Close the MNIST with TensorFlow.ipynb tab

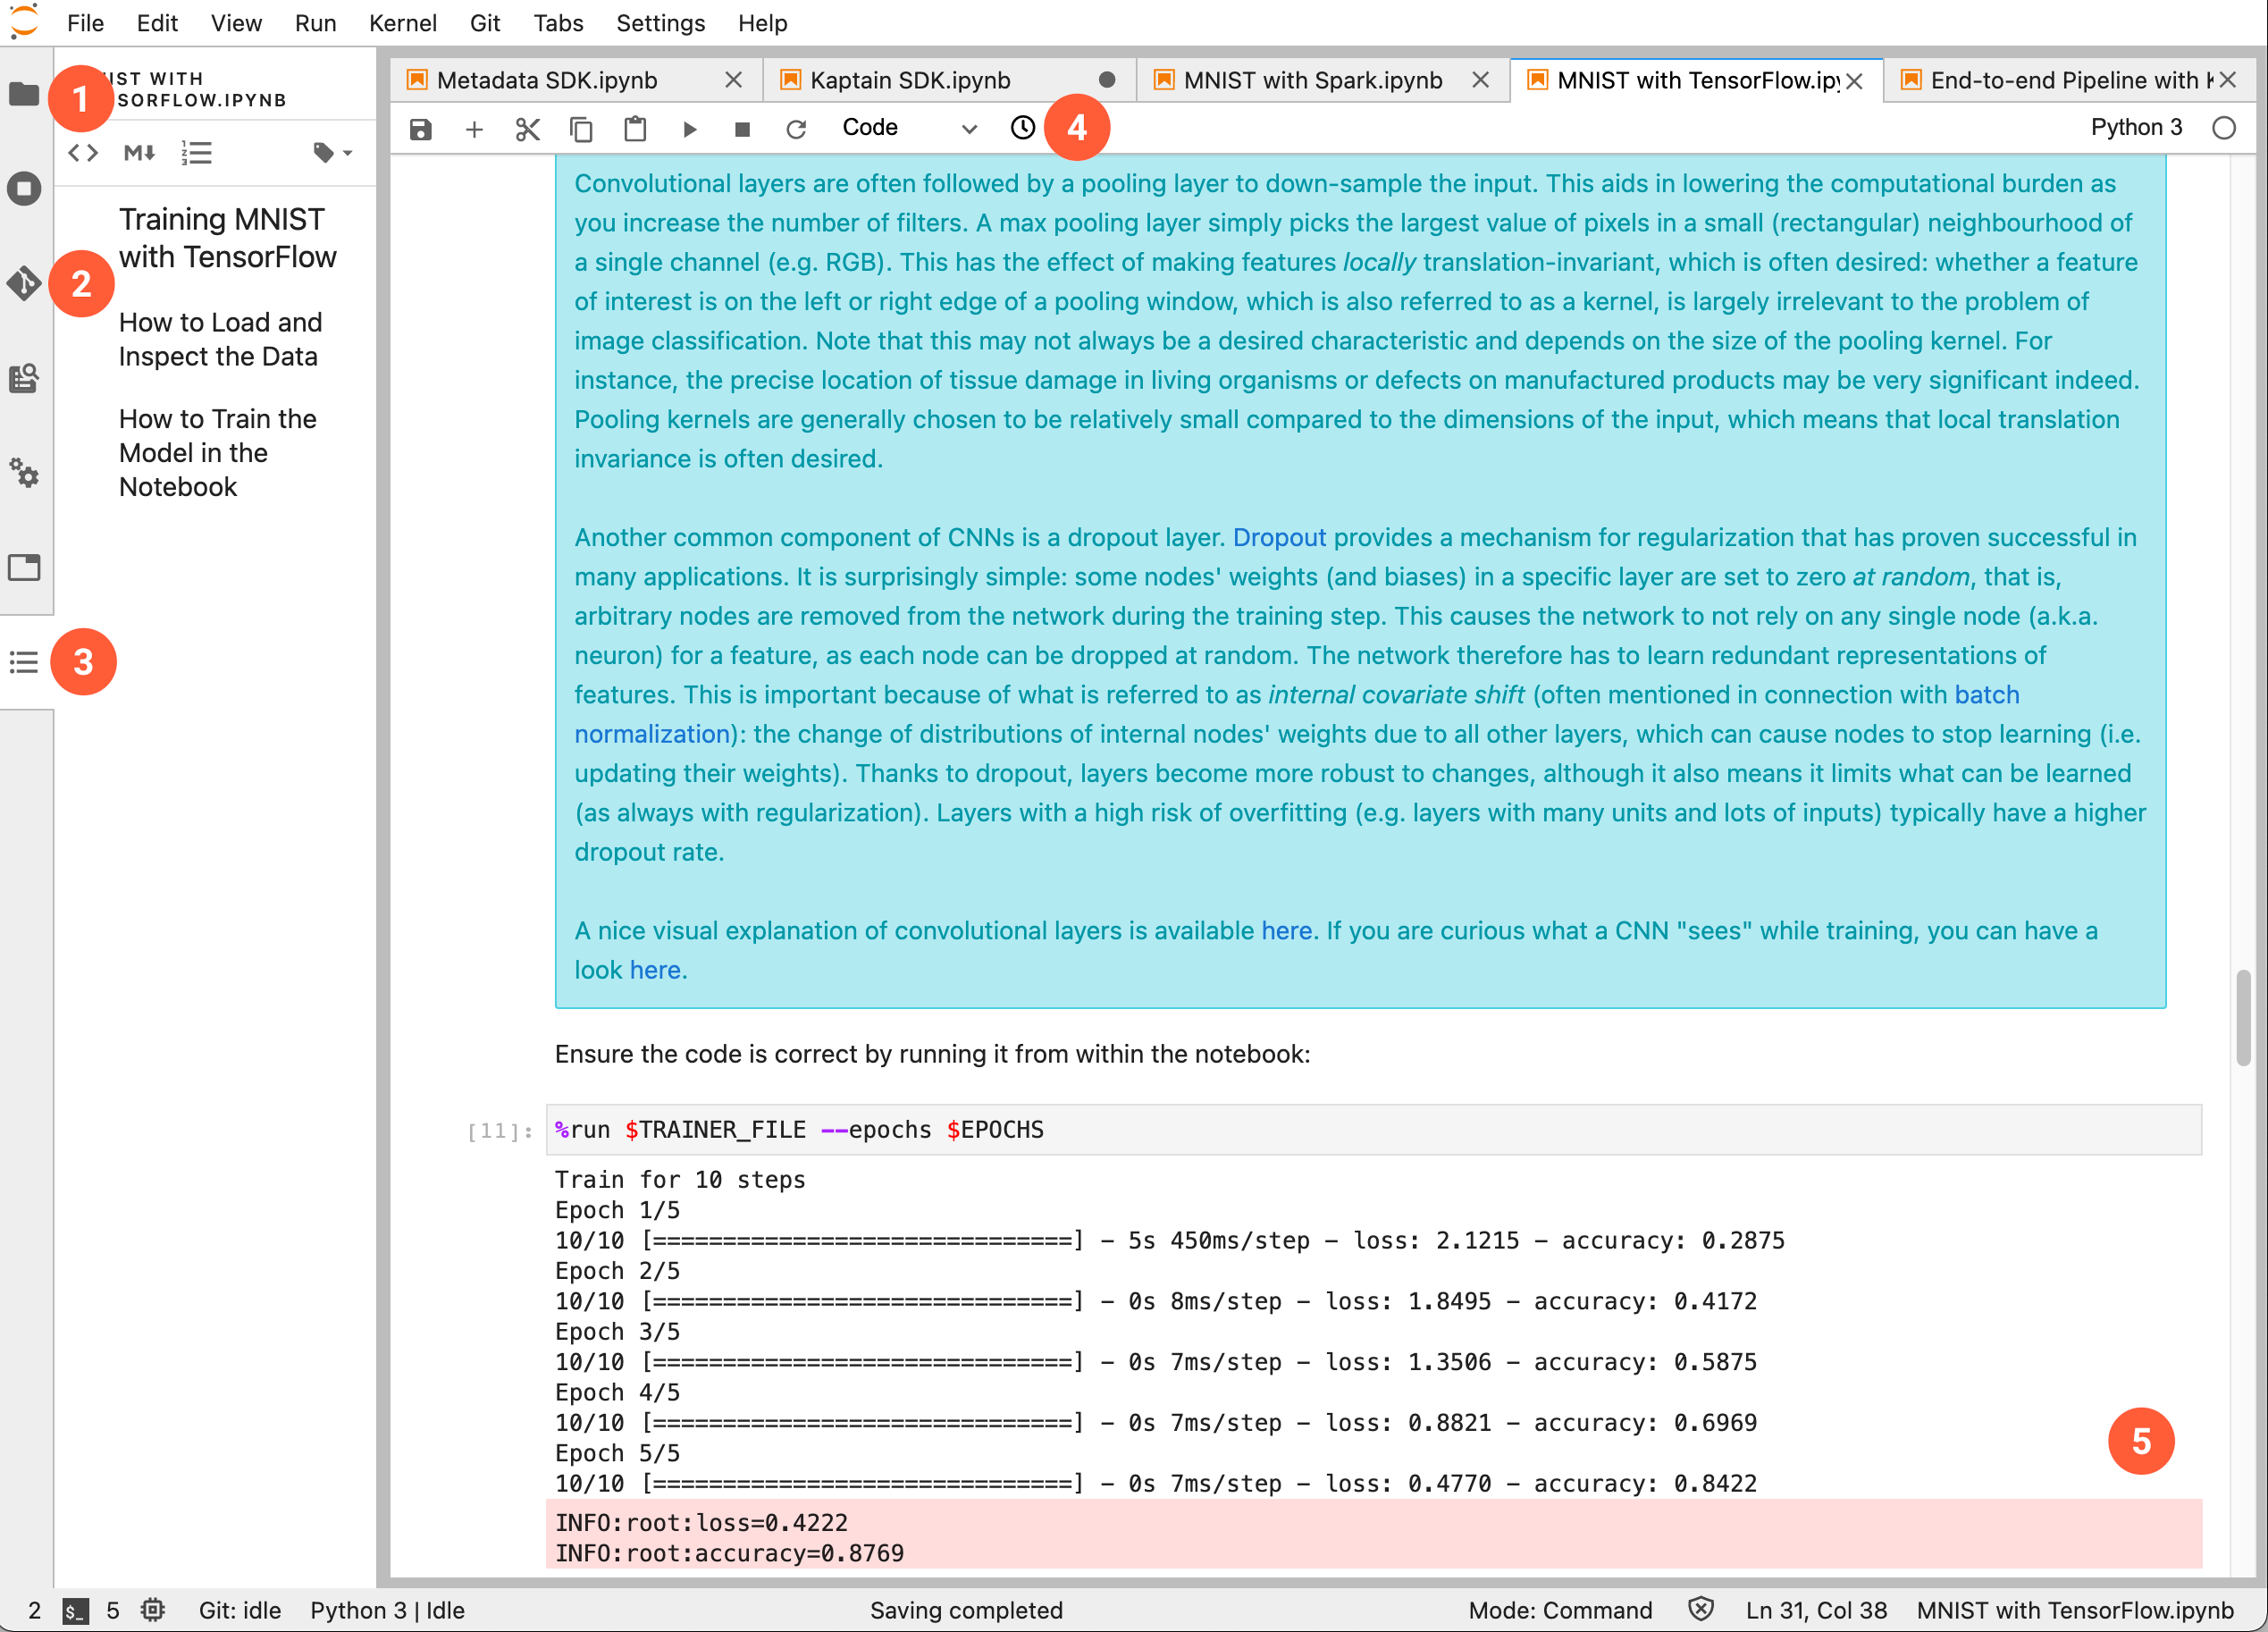tap(1854, 81)
